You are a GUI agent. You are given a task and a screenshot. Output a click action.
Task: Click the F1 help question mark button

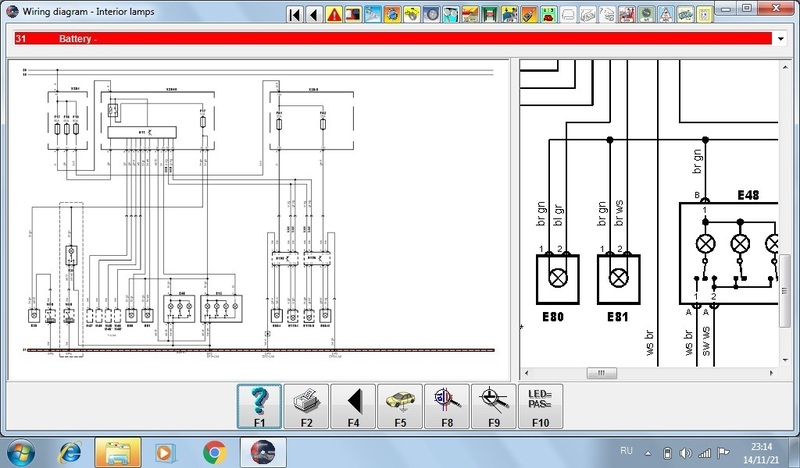259,406
